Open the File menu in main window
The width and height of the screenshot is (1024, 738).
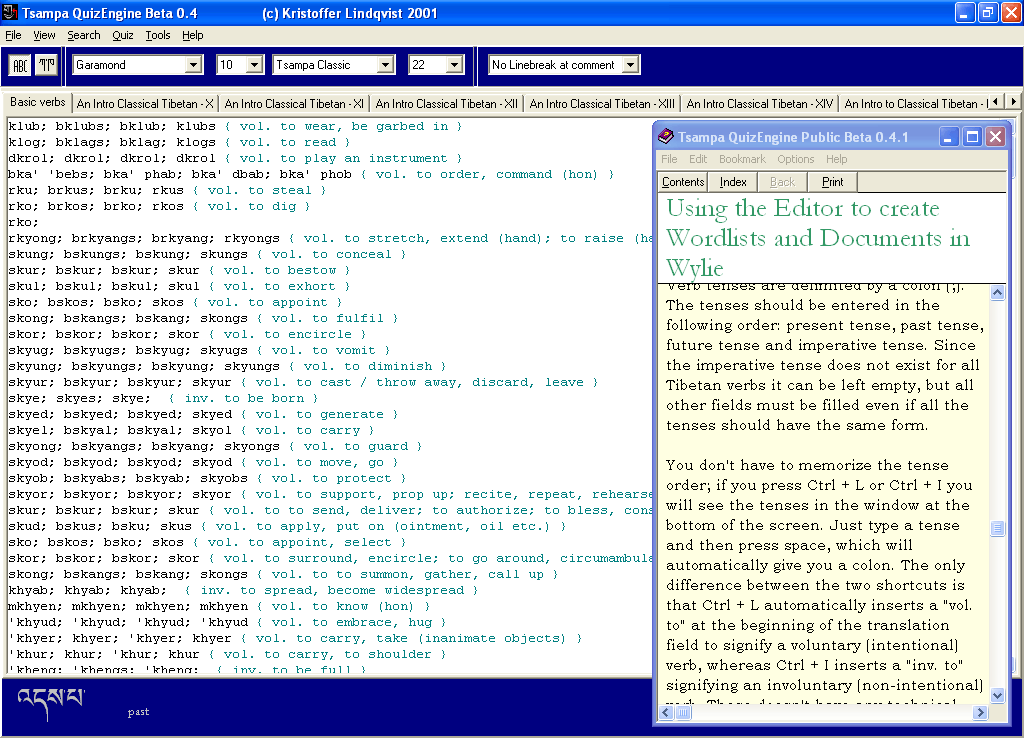point(13,35)
